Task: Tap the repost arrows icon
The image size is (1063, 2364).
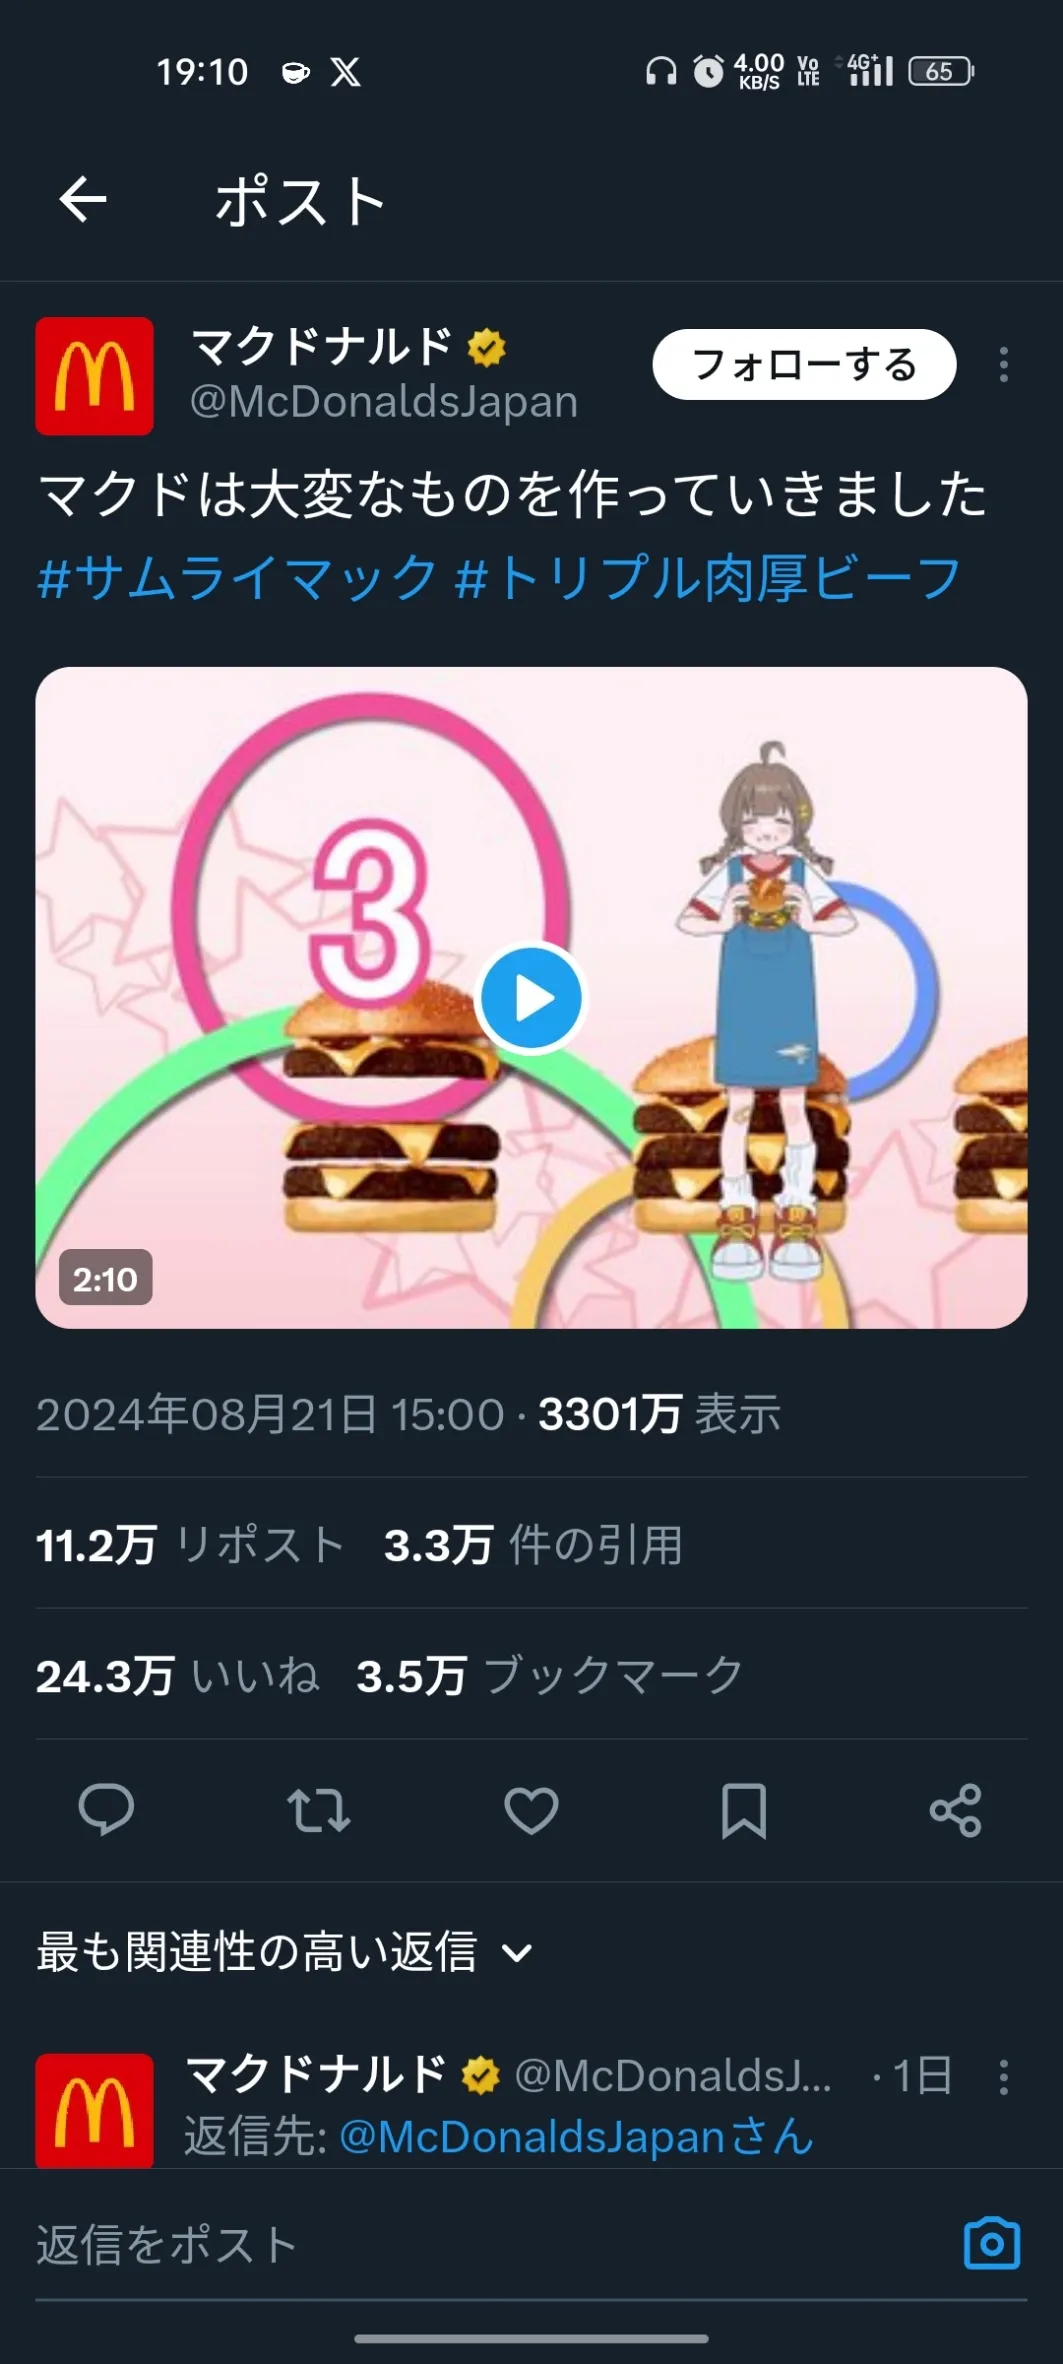Action: [x=319, y=1810]
